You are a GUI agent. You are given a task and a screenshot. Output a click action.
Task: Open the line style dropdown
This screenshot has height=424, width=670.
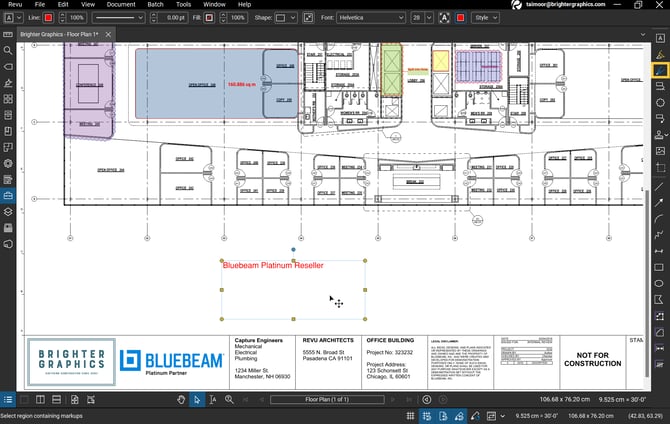(119, 18)
